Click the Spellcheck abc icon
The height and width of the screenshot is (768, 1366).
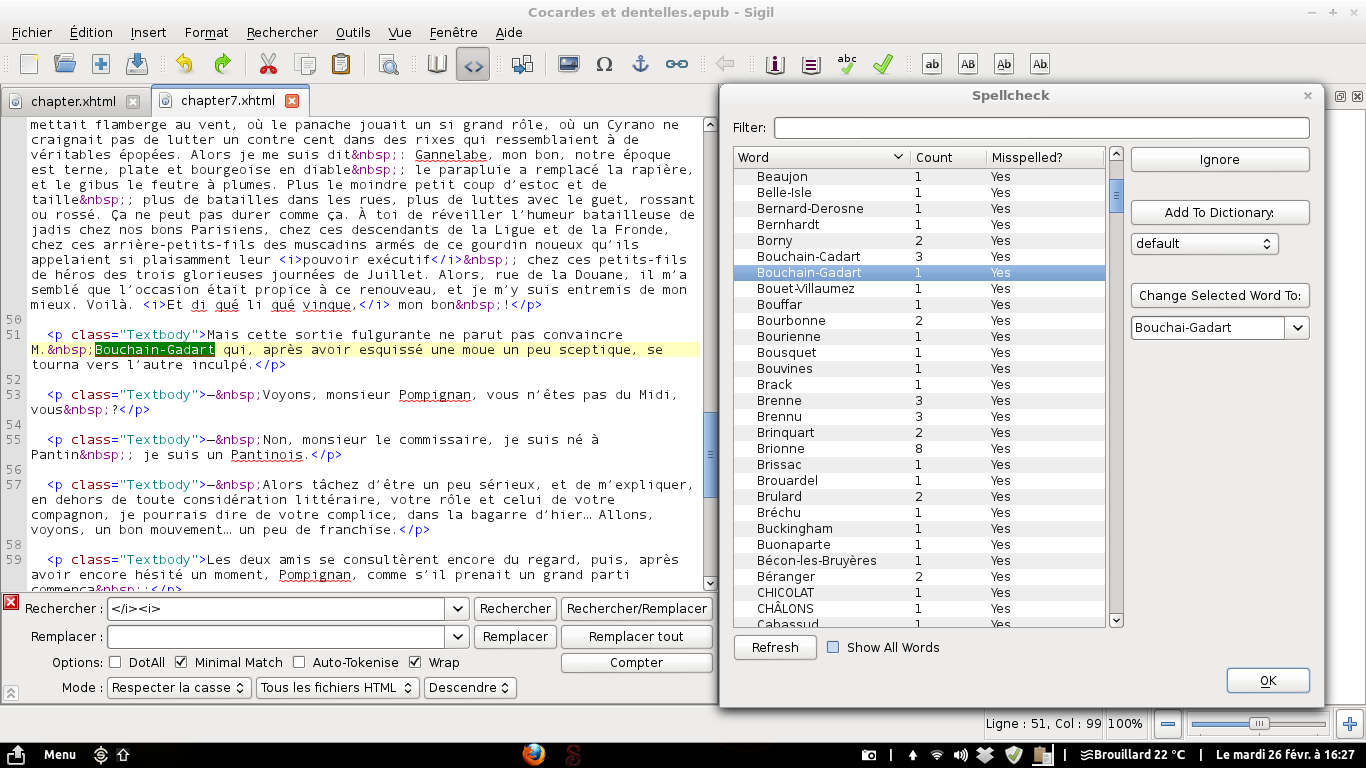coord(847,64)
